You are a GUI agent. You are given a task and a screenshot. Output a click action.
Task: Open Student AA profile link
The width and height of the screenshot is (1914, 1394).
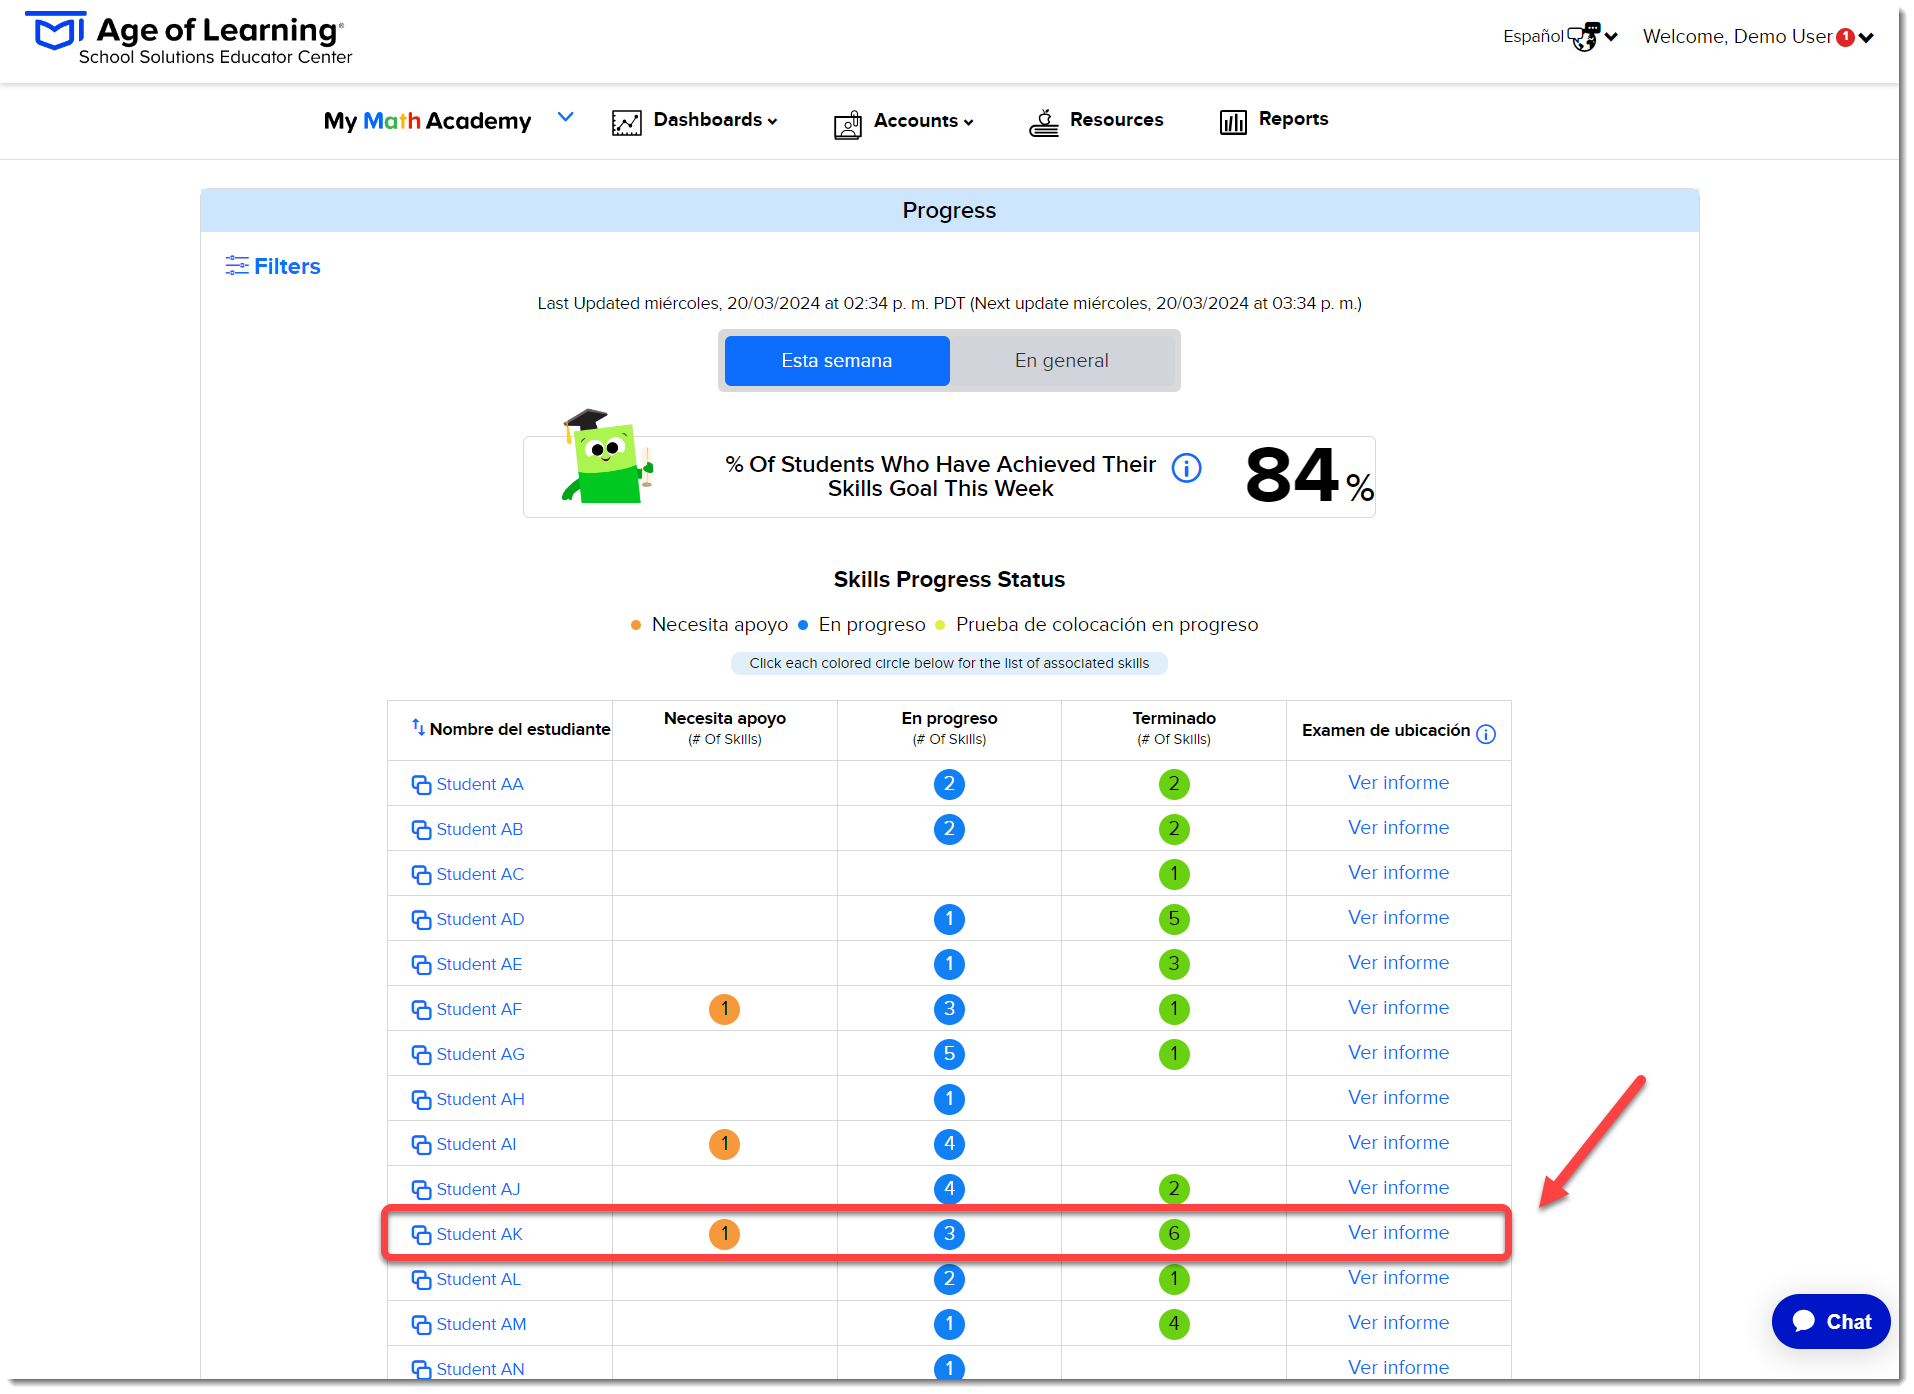coord(480,785)
